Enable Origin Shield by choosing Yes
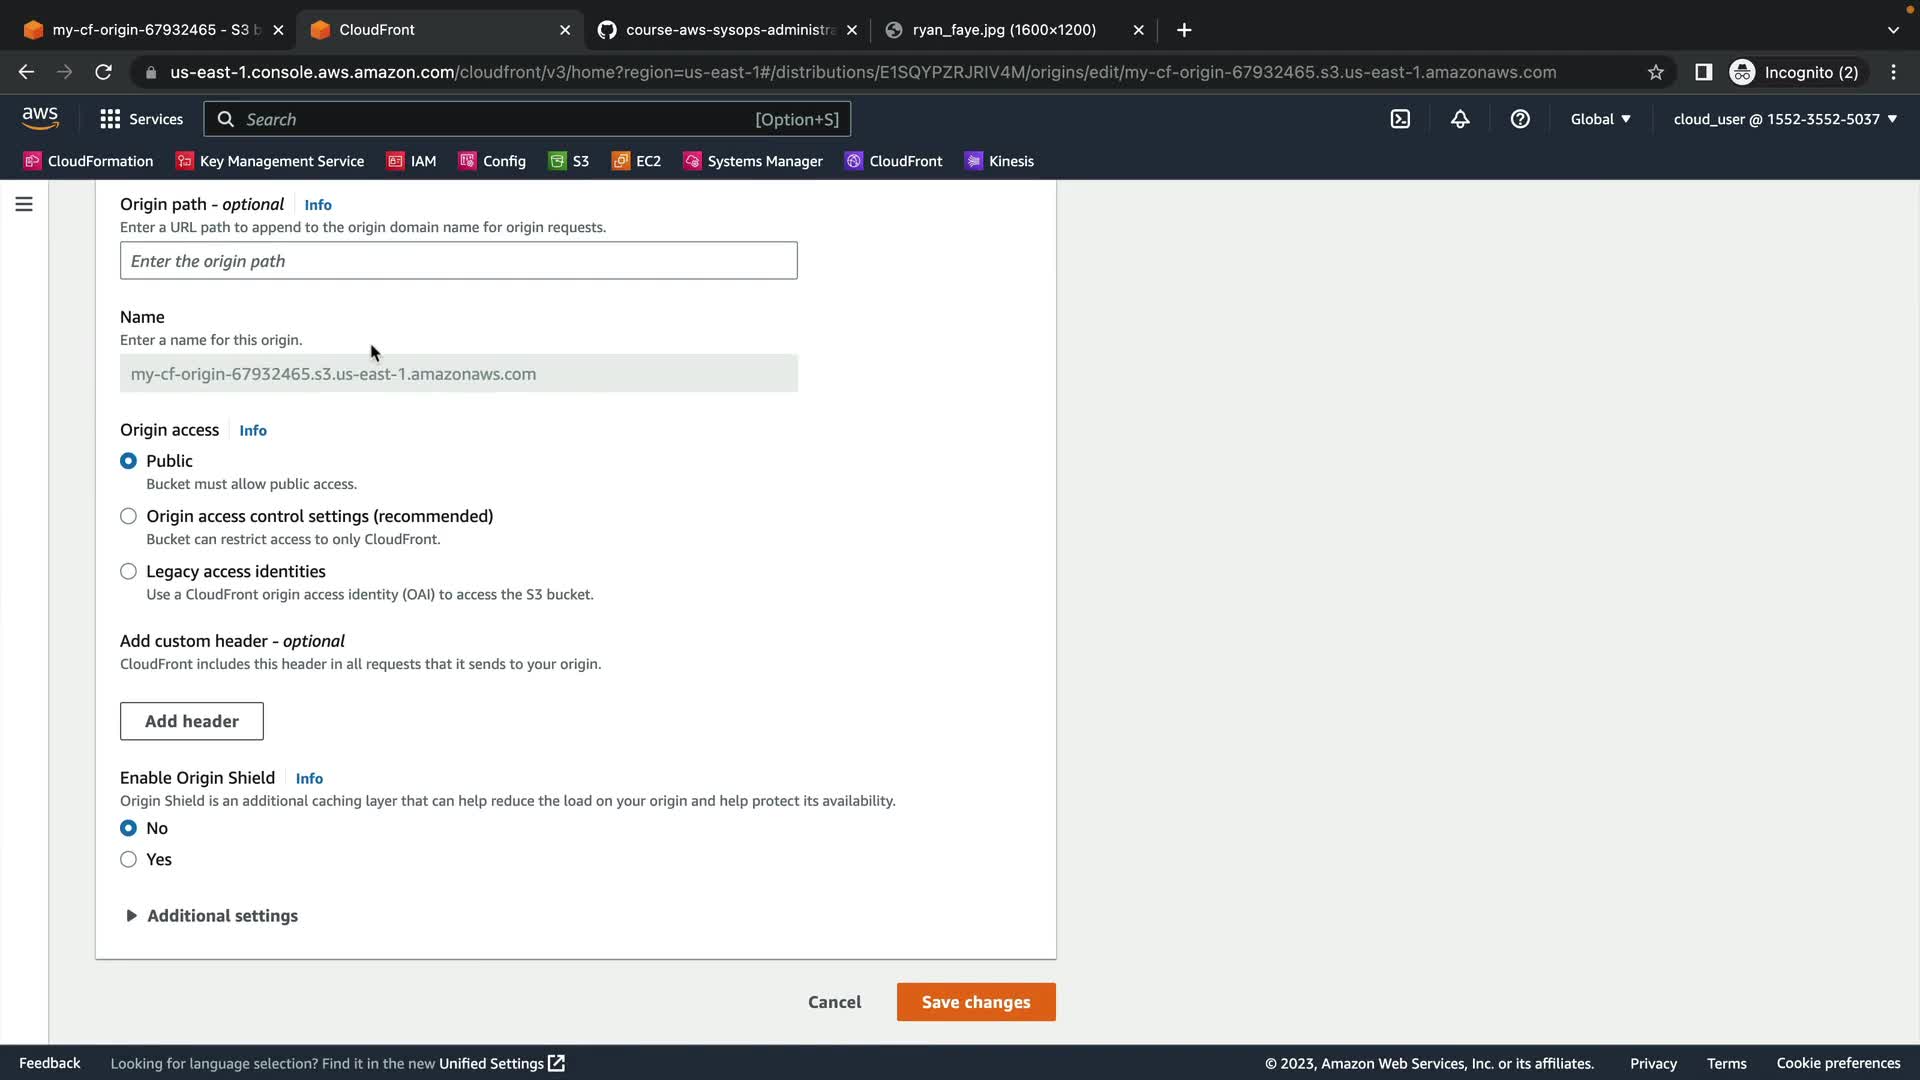Viewport: 1920px width, 1080px height. [128, 860]
